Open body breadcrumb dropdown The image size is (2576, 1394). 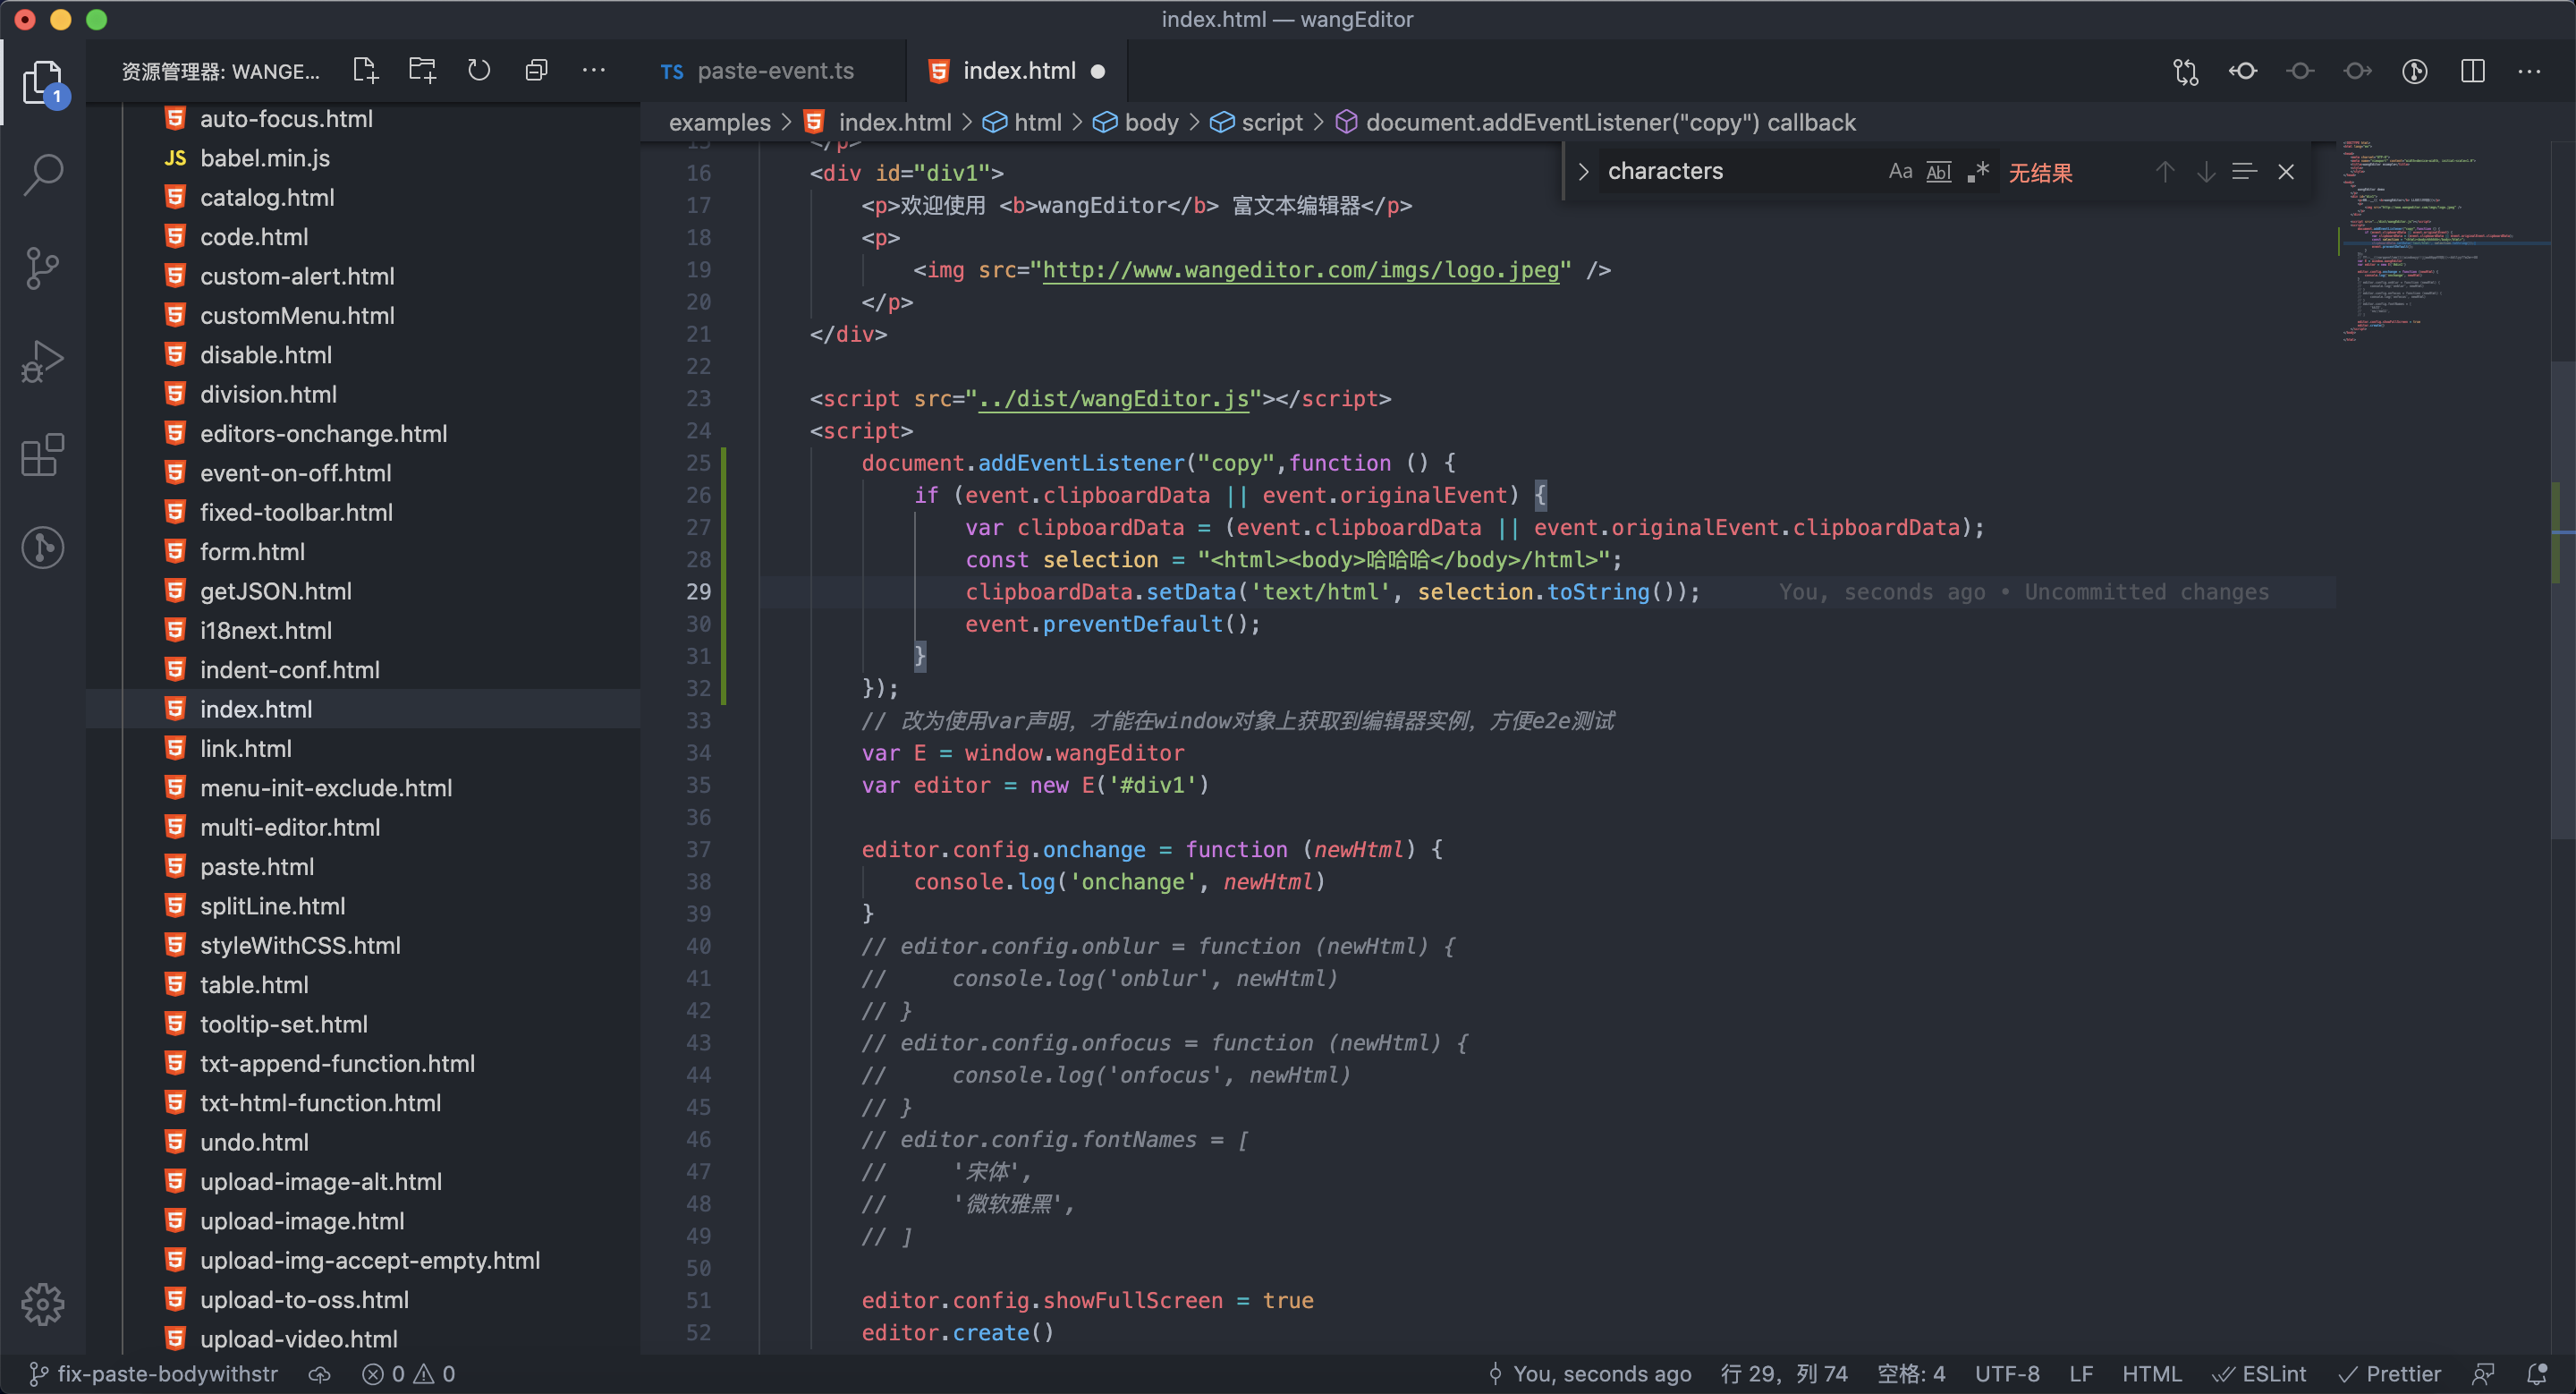tap(1136, 122)
